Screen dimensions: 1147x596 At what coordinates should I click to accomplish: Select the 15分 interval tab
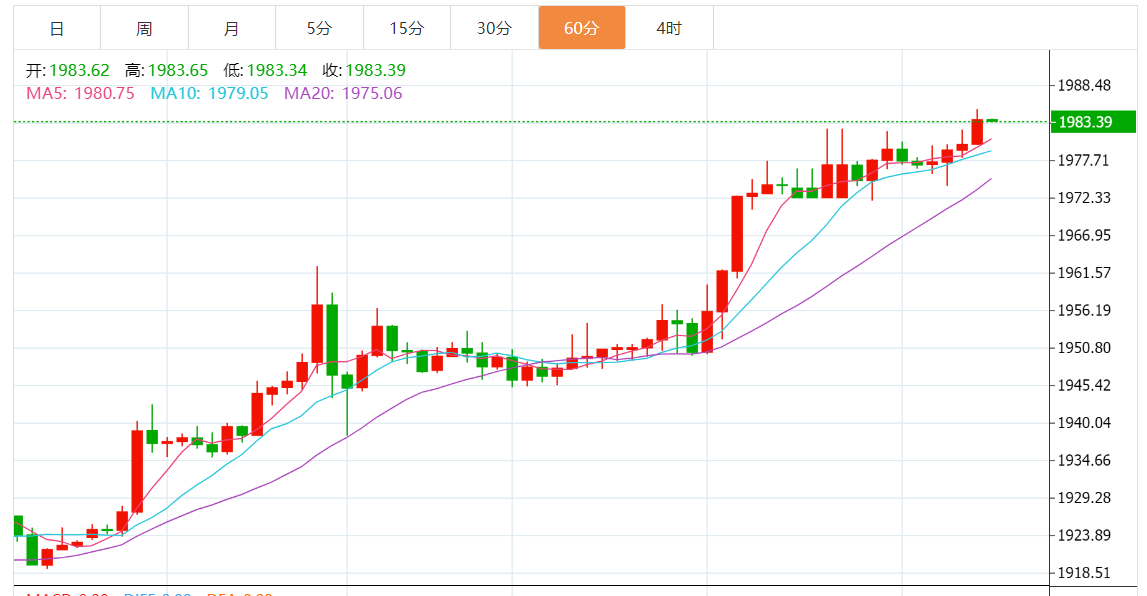pos(407,29)
